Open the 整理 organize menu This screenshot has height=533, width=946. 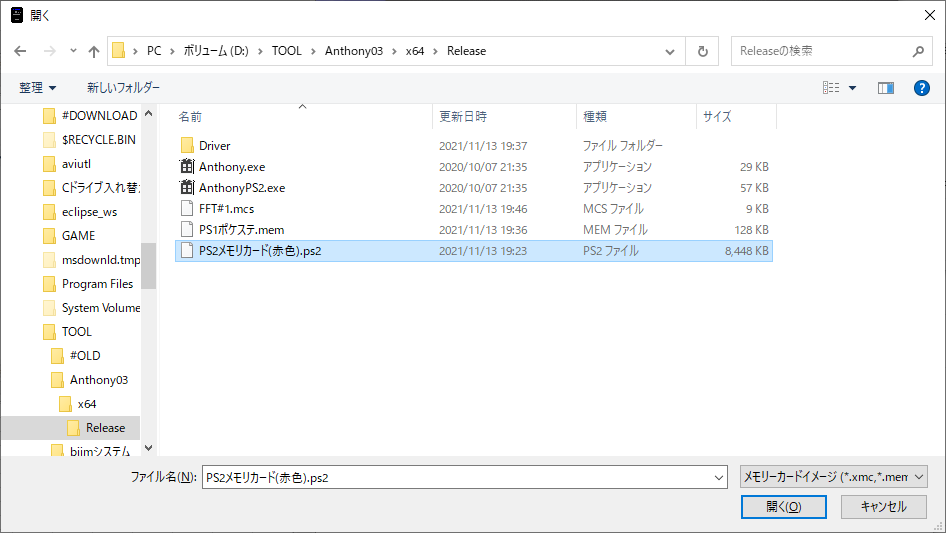(x=37, y=88)
